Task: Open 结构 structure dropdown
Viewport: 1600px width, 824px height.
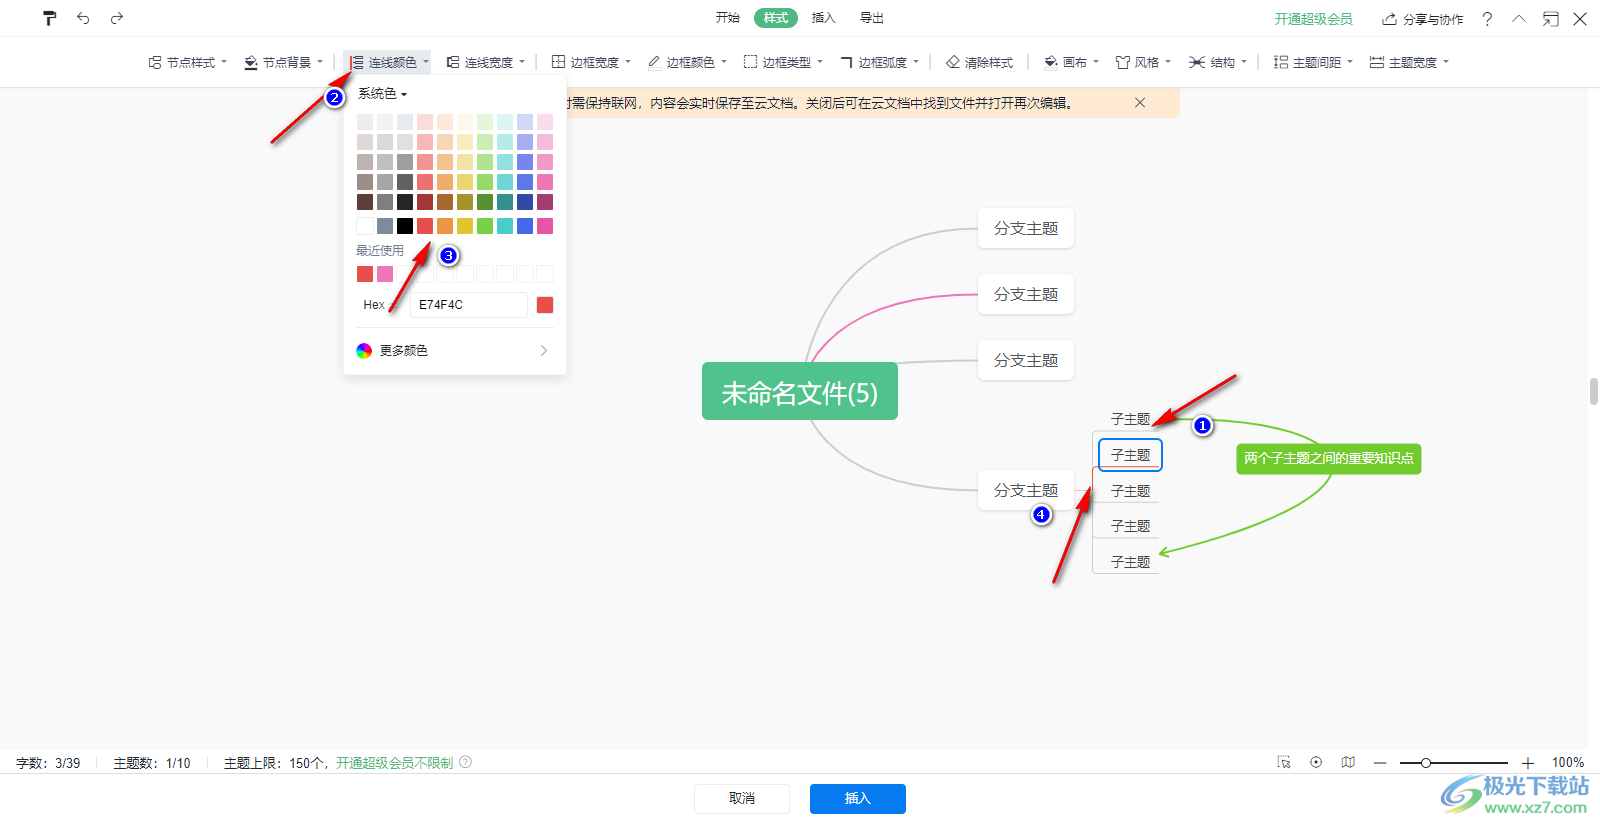Action: point(1218,62)
